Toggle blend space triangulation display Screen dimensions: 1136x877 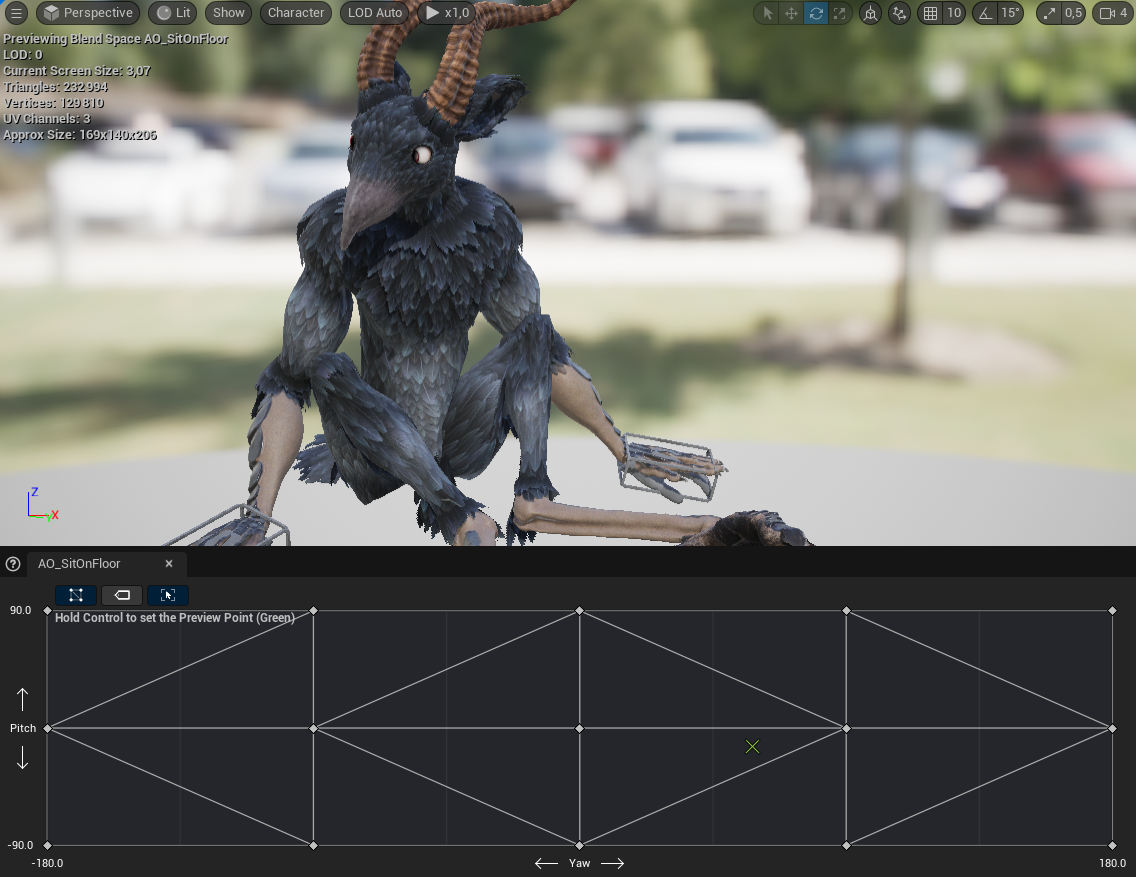click(76, 595)
